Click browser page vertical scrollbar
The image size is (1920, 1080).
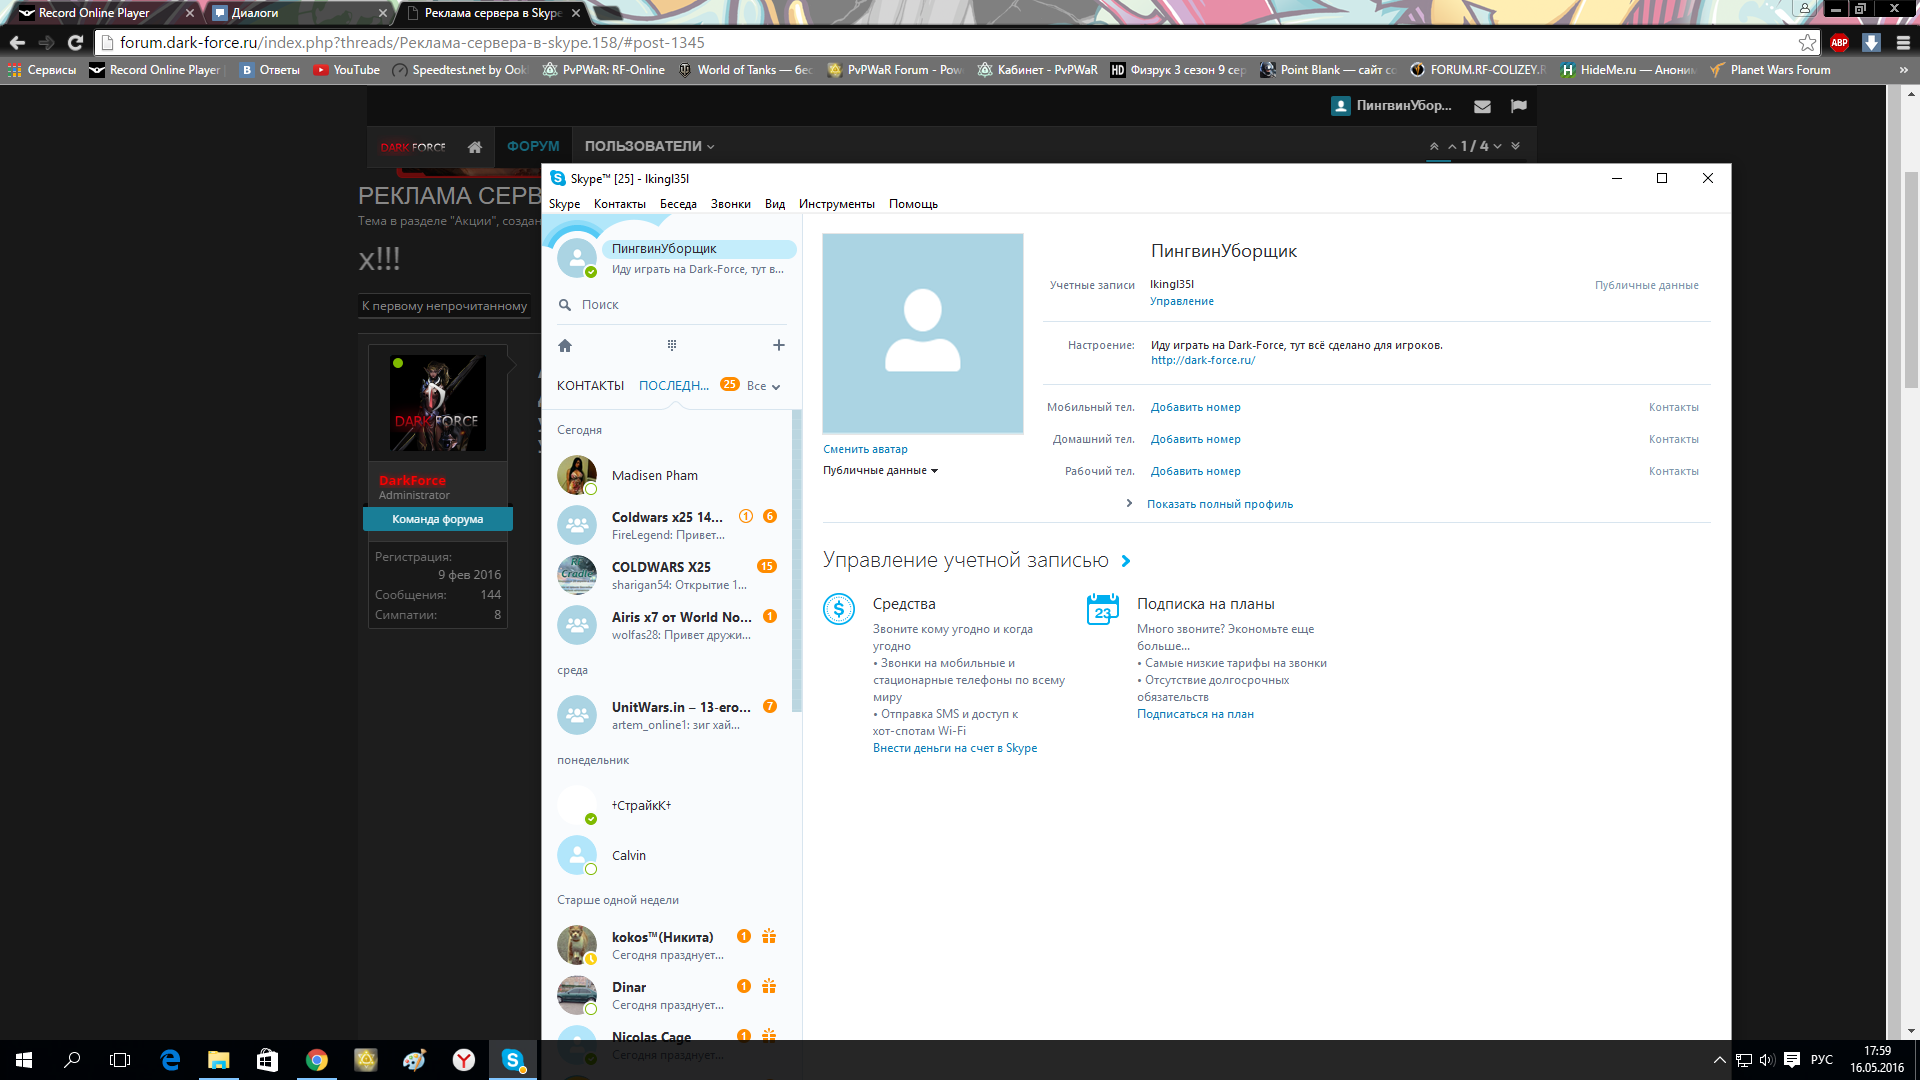[x=1911, y=280]
